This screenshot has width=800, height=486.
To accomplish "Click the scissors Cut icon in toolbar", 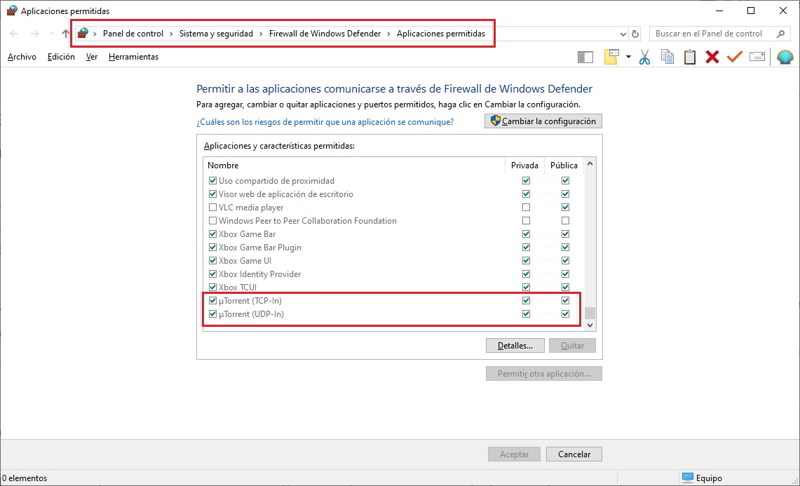I will pyautogui.click(x=645, y=57).
